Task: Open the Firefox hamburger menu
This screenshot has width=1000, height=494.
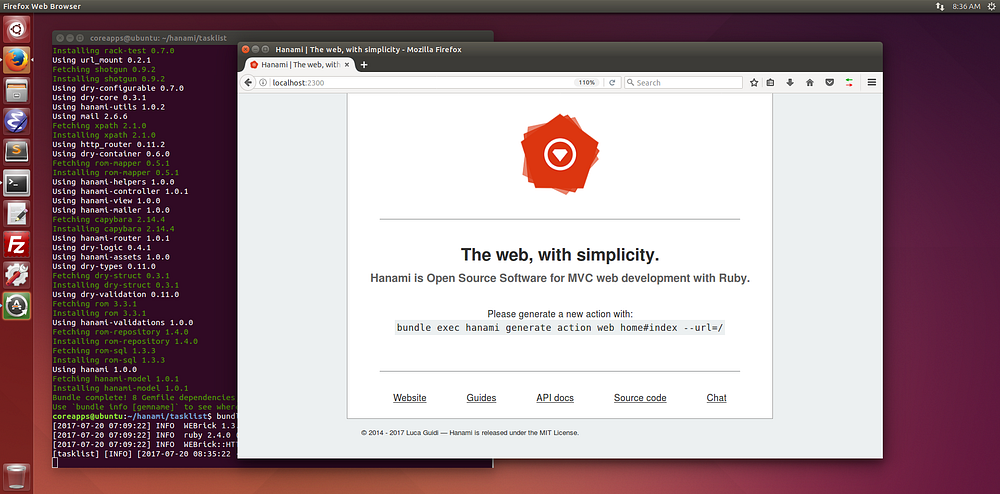Action: 871,82
